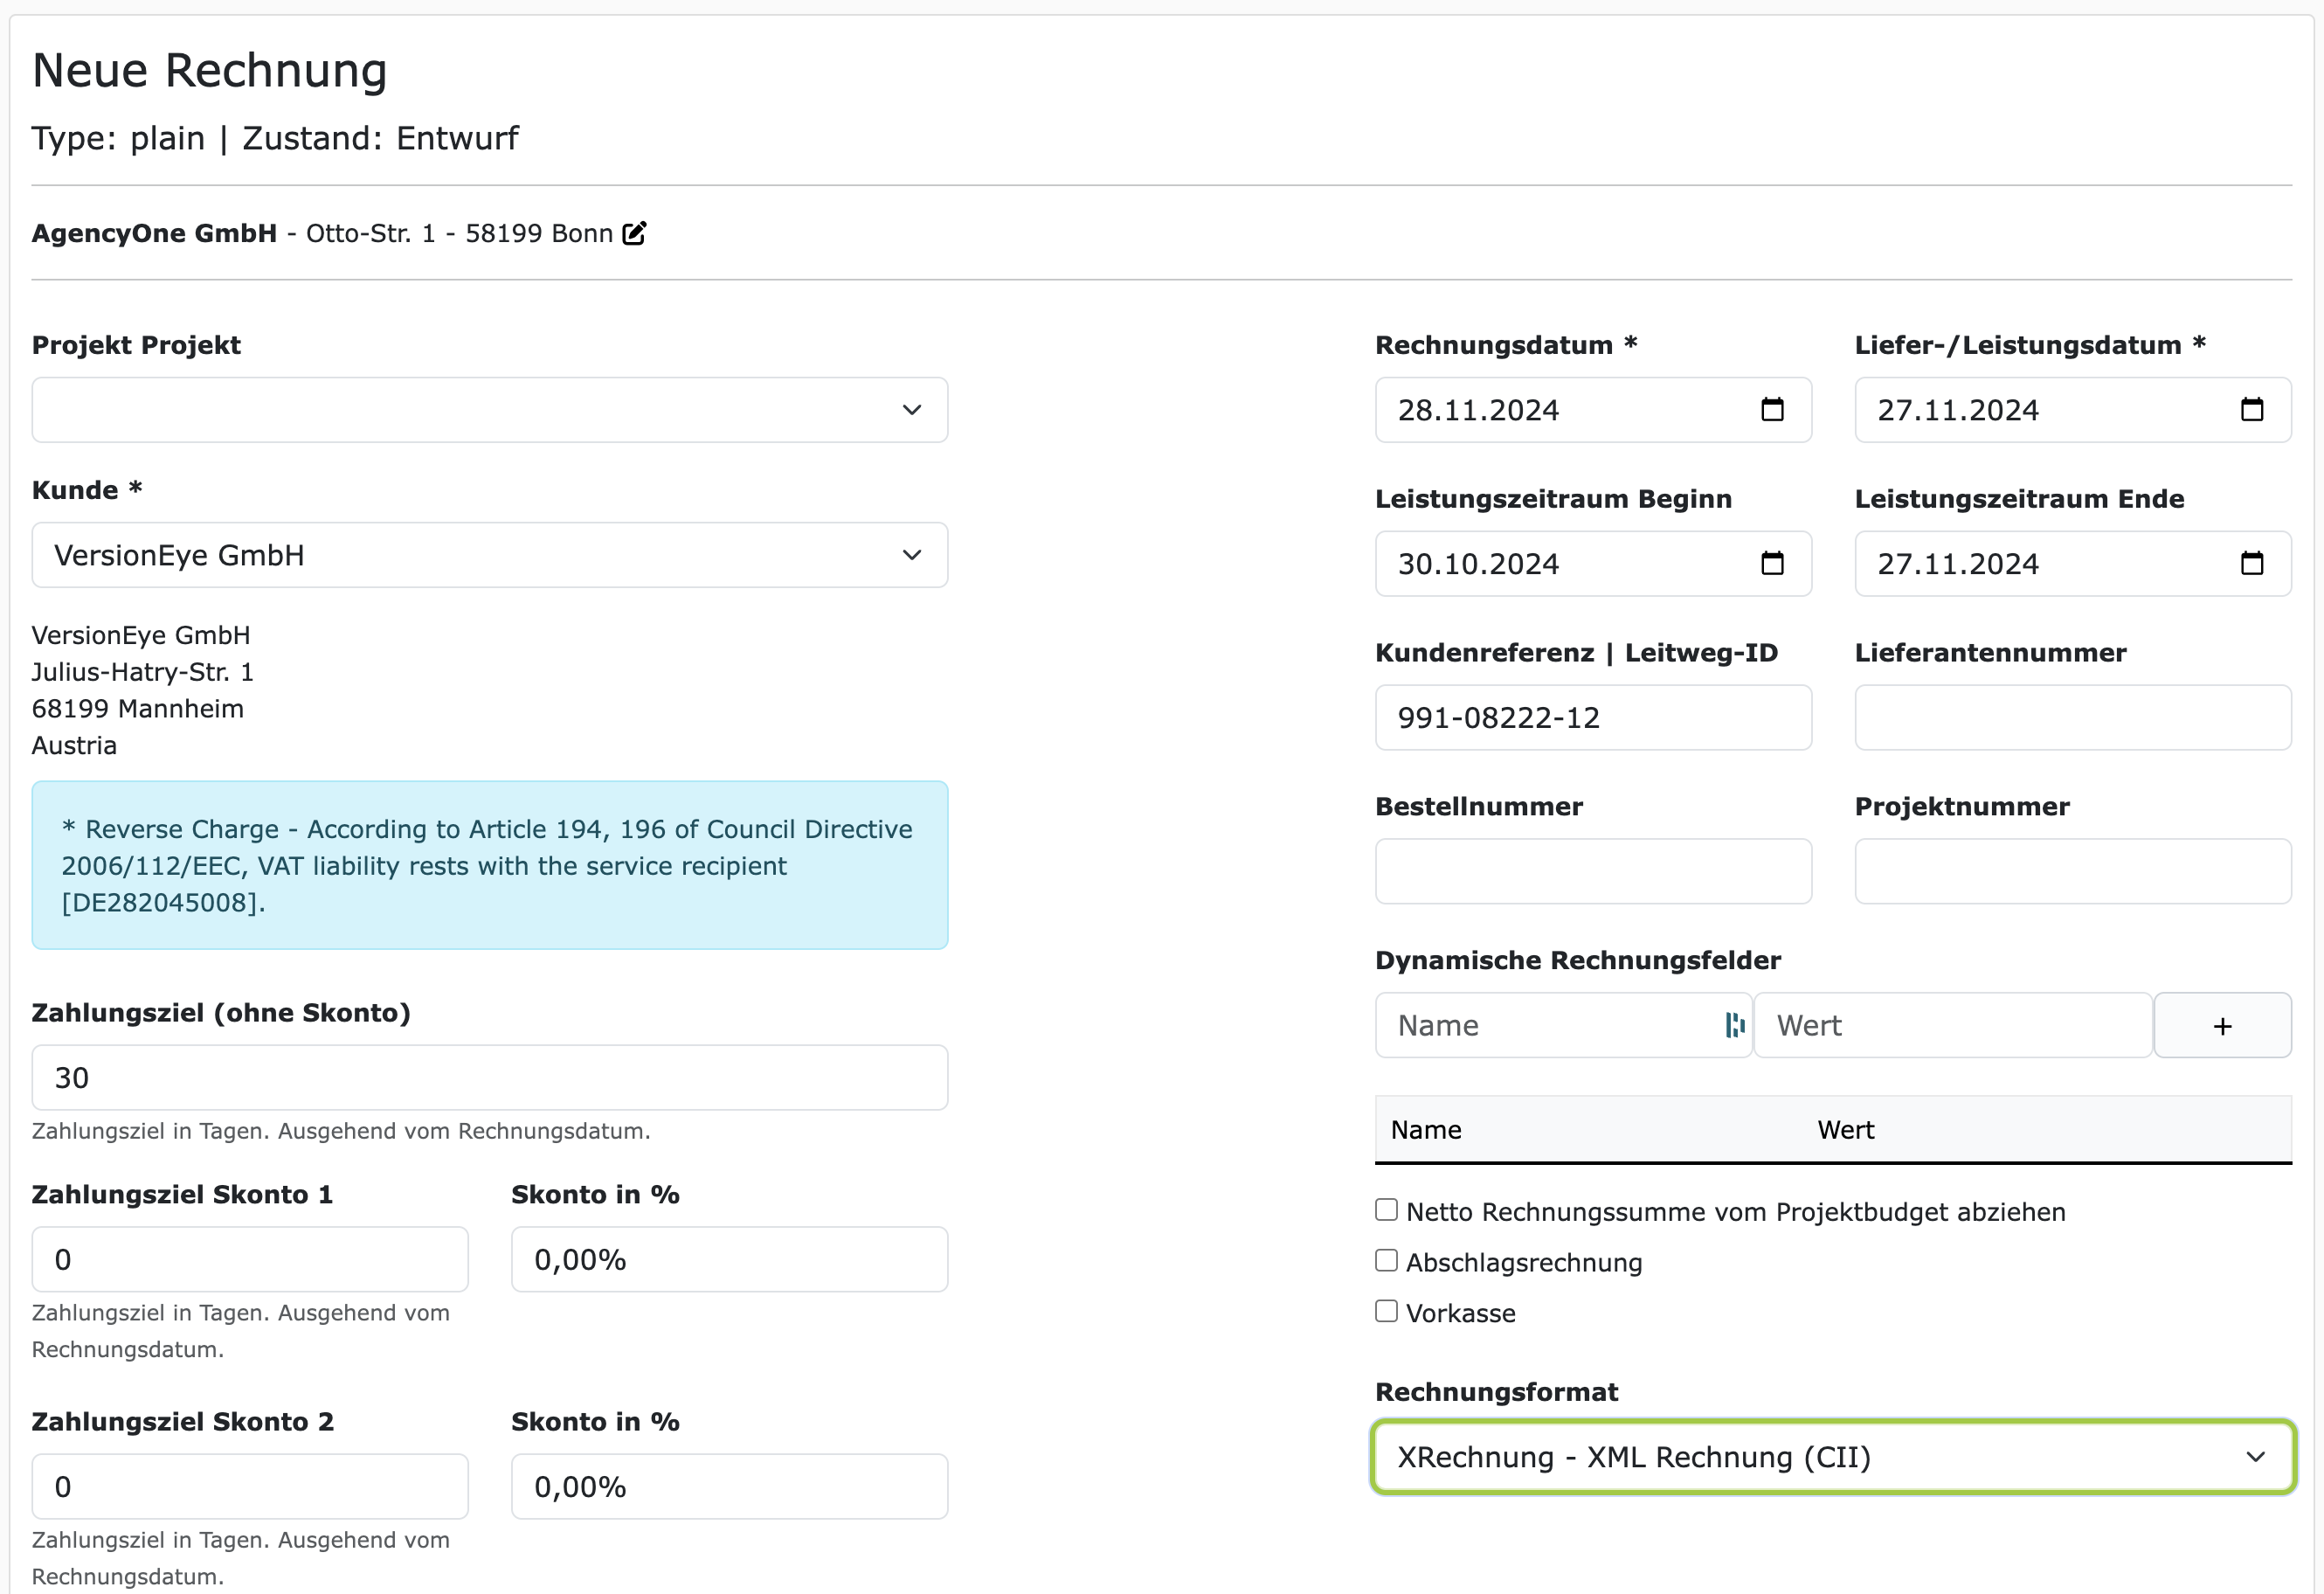Focus the Lieferantennummer input field
The image size is (2324, 1594).
pyautogui.click(x=2072, y=718)
